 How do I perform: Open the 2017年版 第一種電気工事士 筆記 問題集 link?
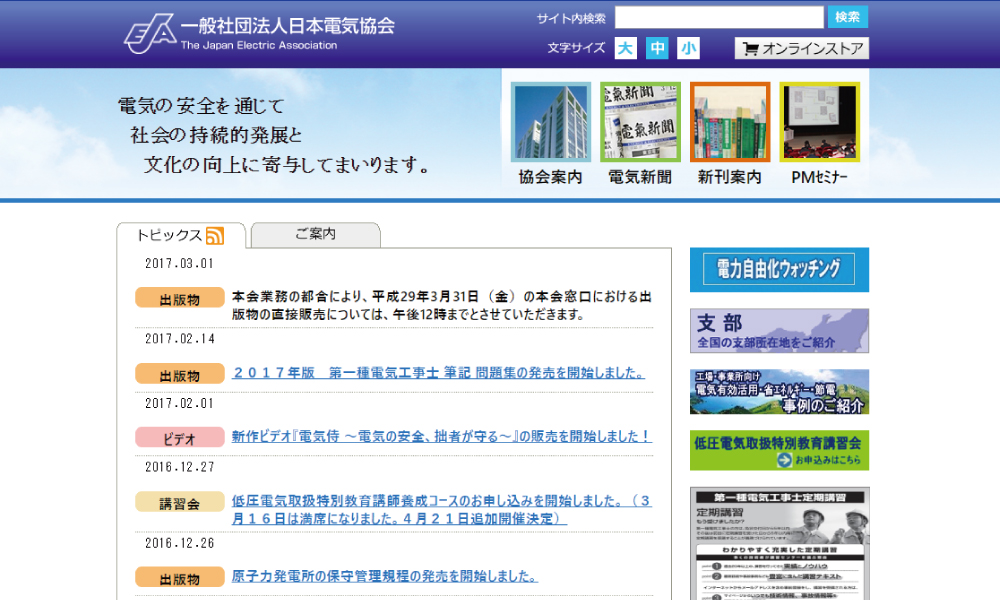click(x=438, y=373)
